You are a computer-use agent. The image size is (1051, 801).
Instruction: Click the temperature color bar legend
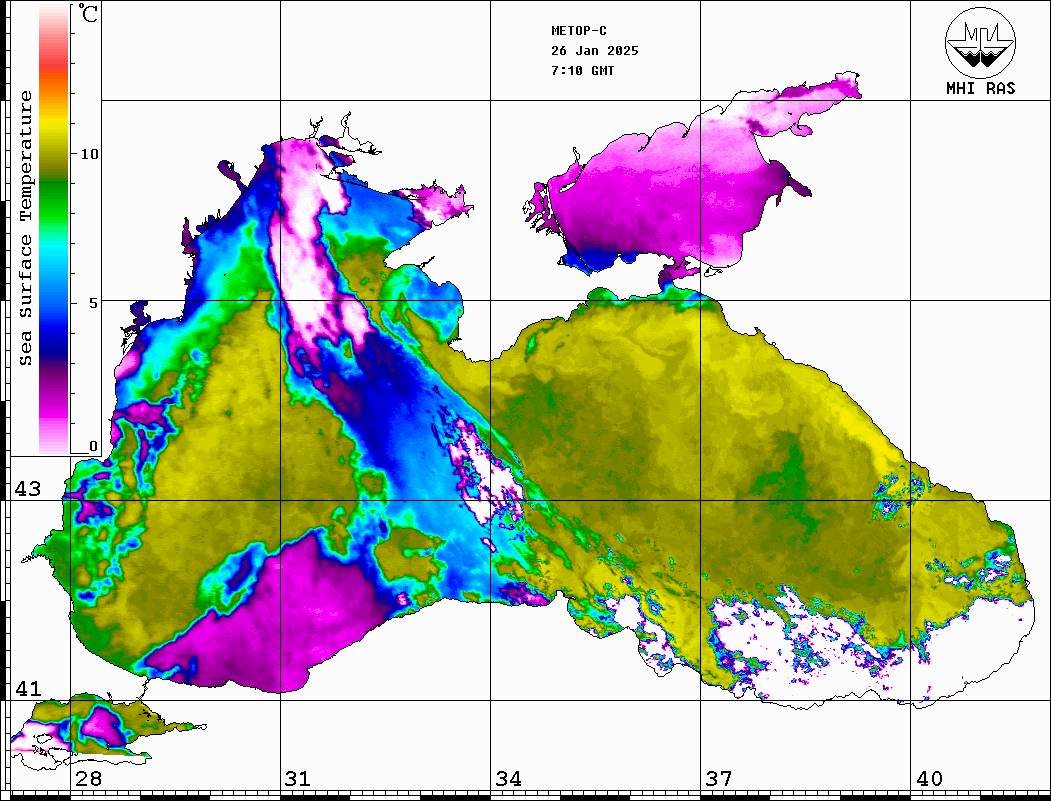click(x=54, y=229)
